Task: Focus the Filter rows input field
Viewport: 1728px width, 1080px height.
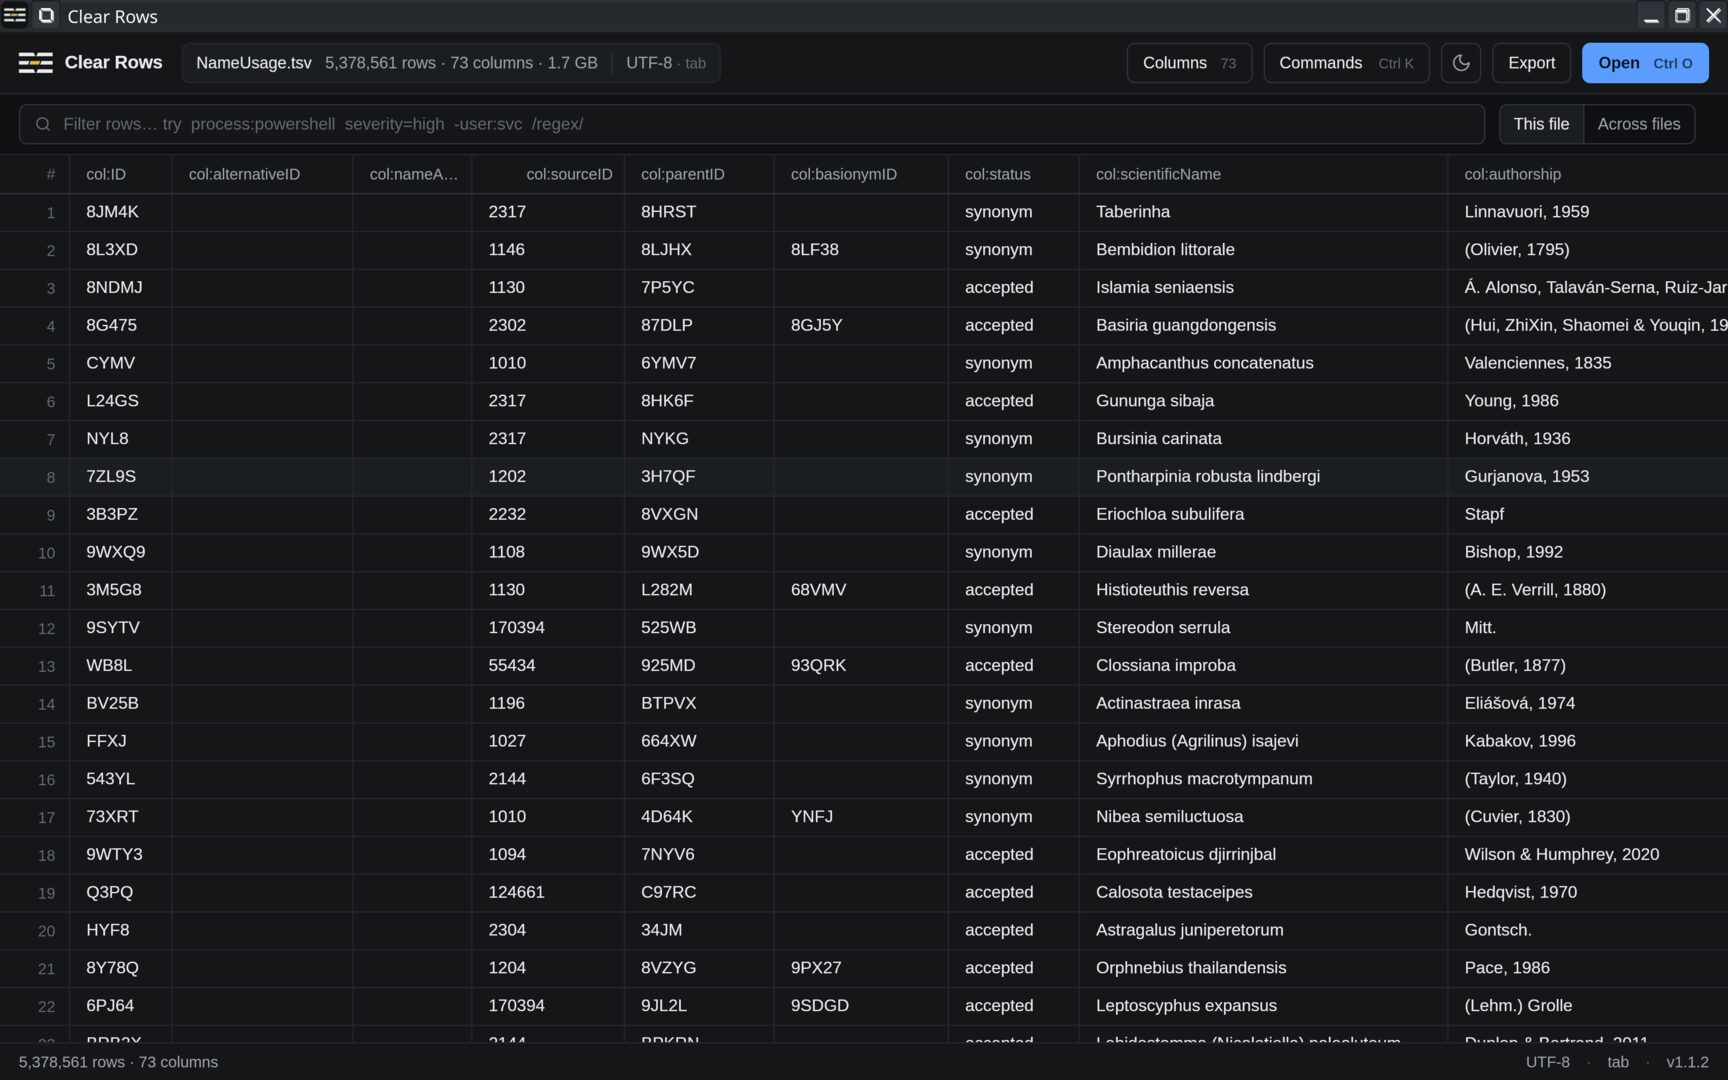Action: [x=752, y=124]
